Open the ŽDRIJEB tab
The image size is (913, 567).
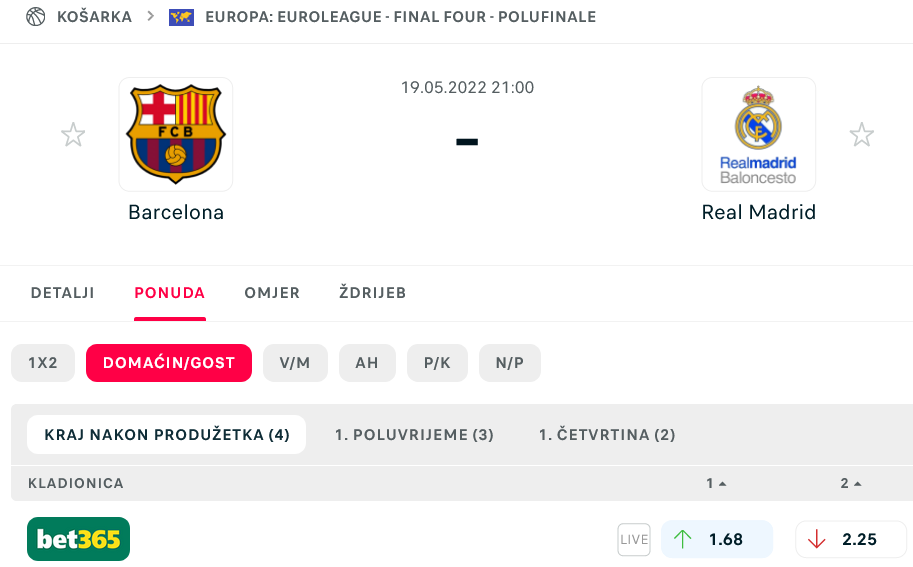coord(372,293)
